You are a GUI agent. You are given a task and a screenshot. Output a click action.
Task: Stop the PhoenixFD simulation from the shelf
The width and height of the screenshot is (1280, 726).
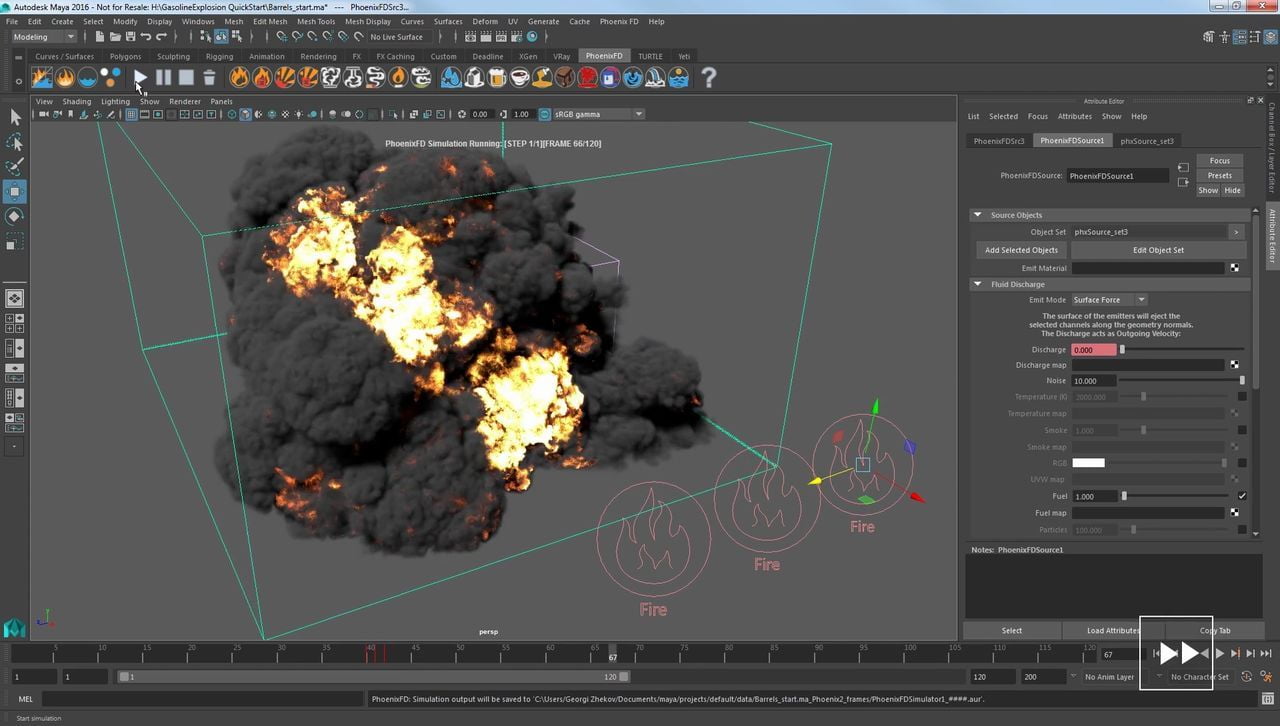186,77
